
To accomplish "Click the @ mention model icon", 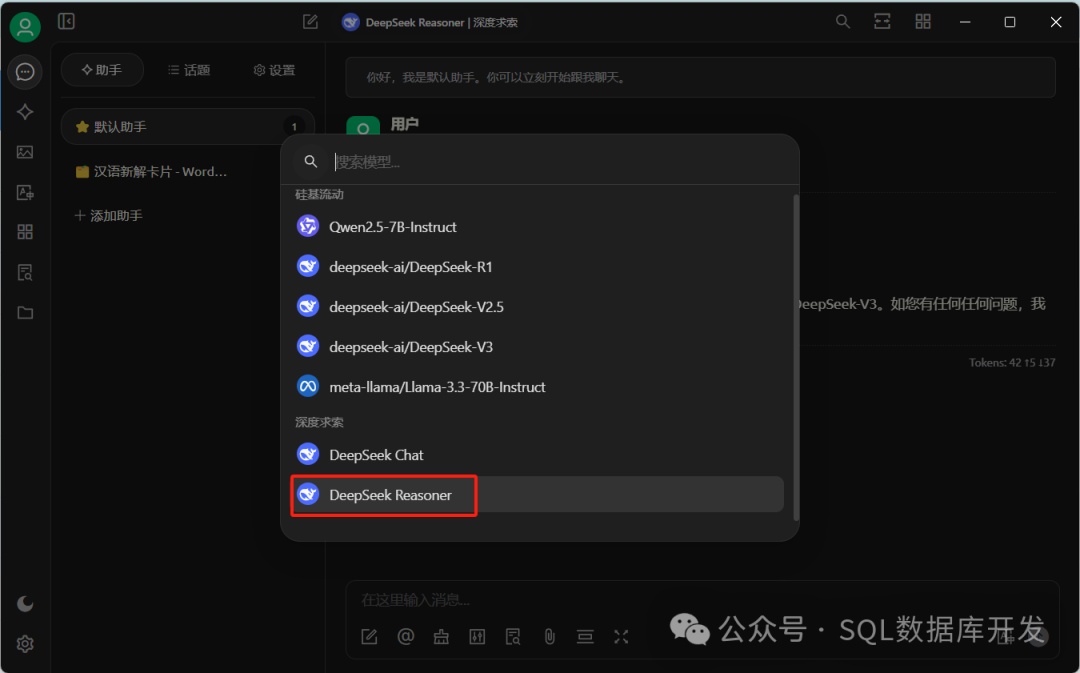I will (x=406, y=636).
